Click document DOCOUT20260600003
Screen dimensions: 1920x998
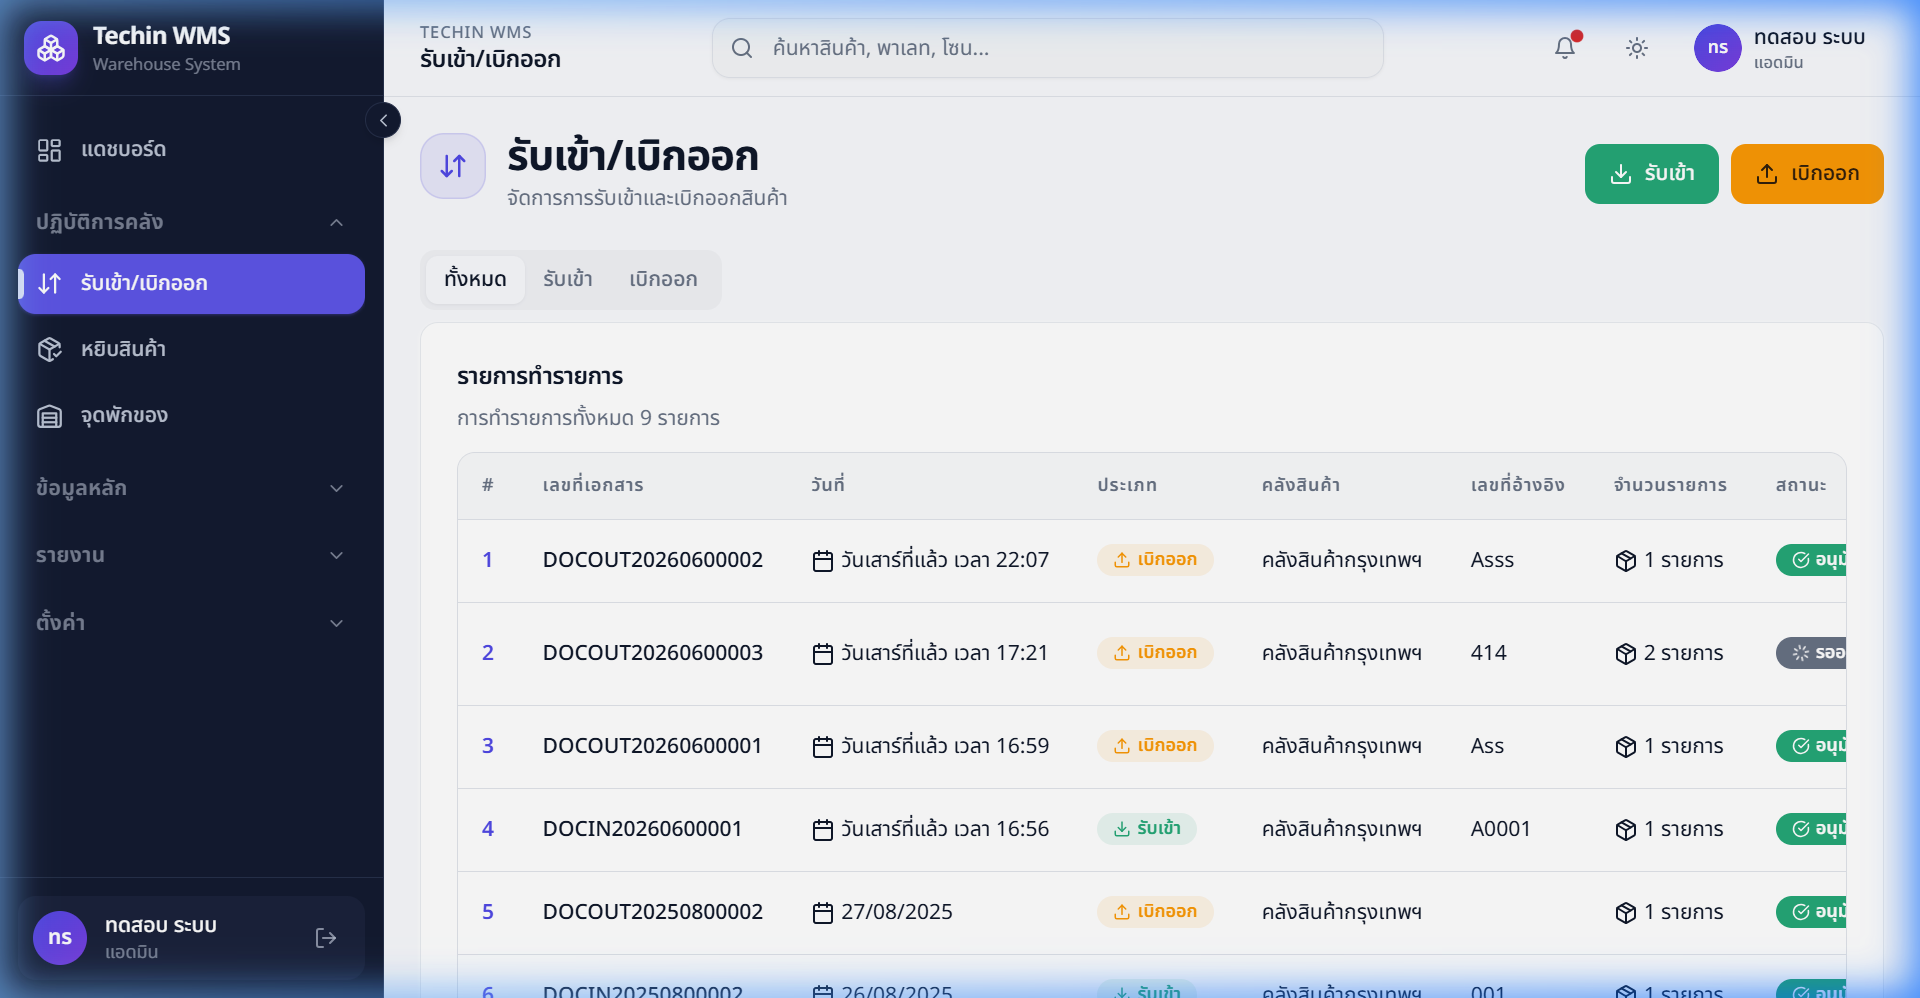[653, 653]
